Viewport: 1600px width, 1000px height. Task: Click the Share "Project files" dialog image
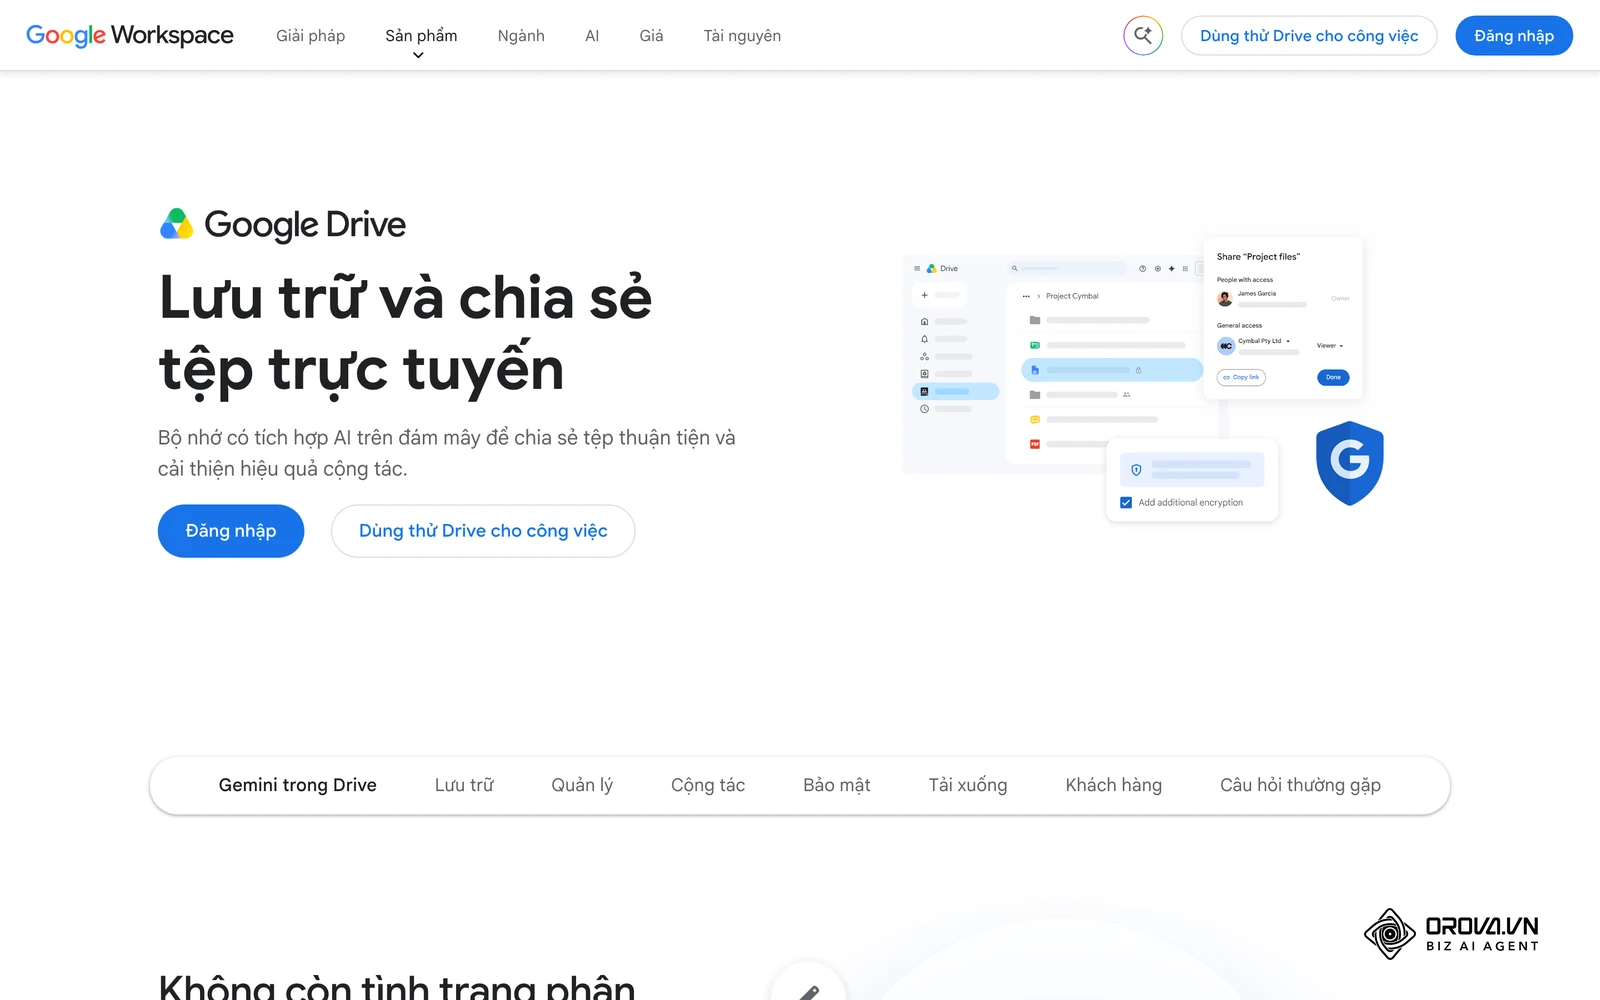(x=1283, y=318)
